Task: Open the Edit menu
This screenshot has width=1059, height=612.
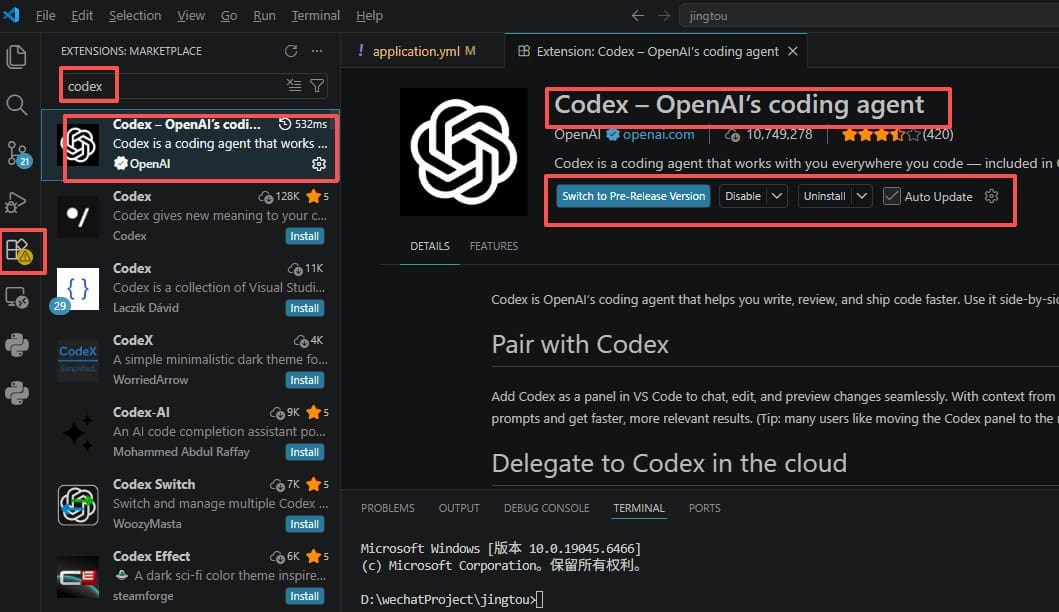Action: point(82,16)
